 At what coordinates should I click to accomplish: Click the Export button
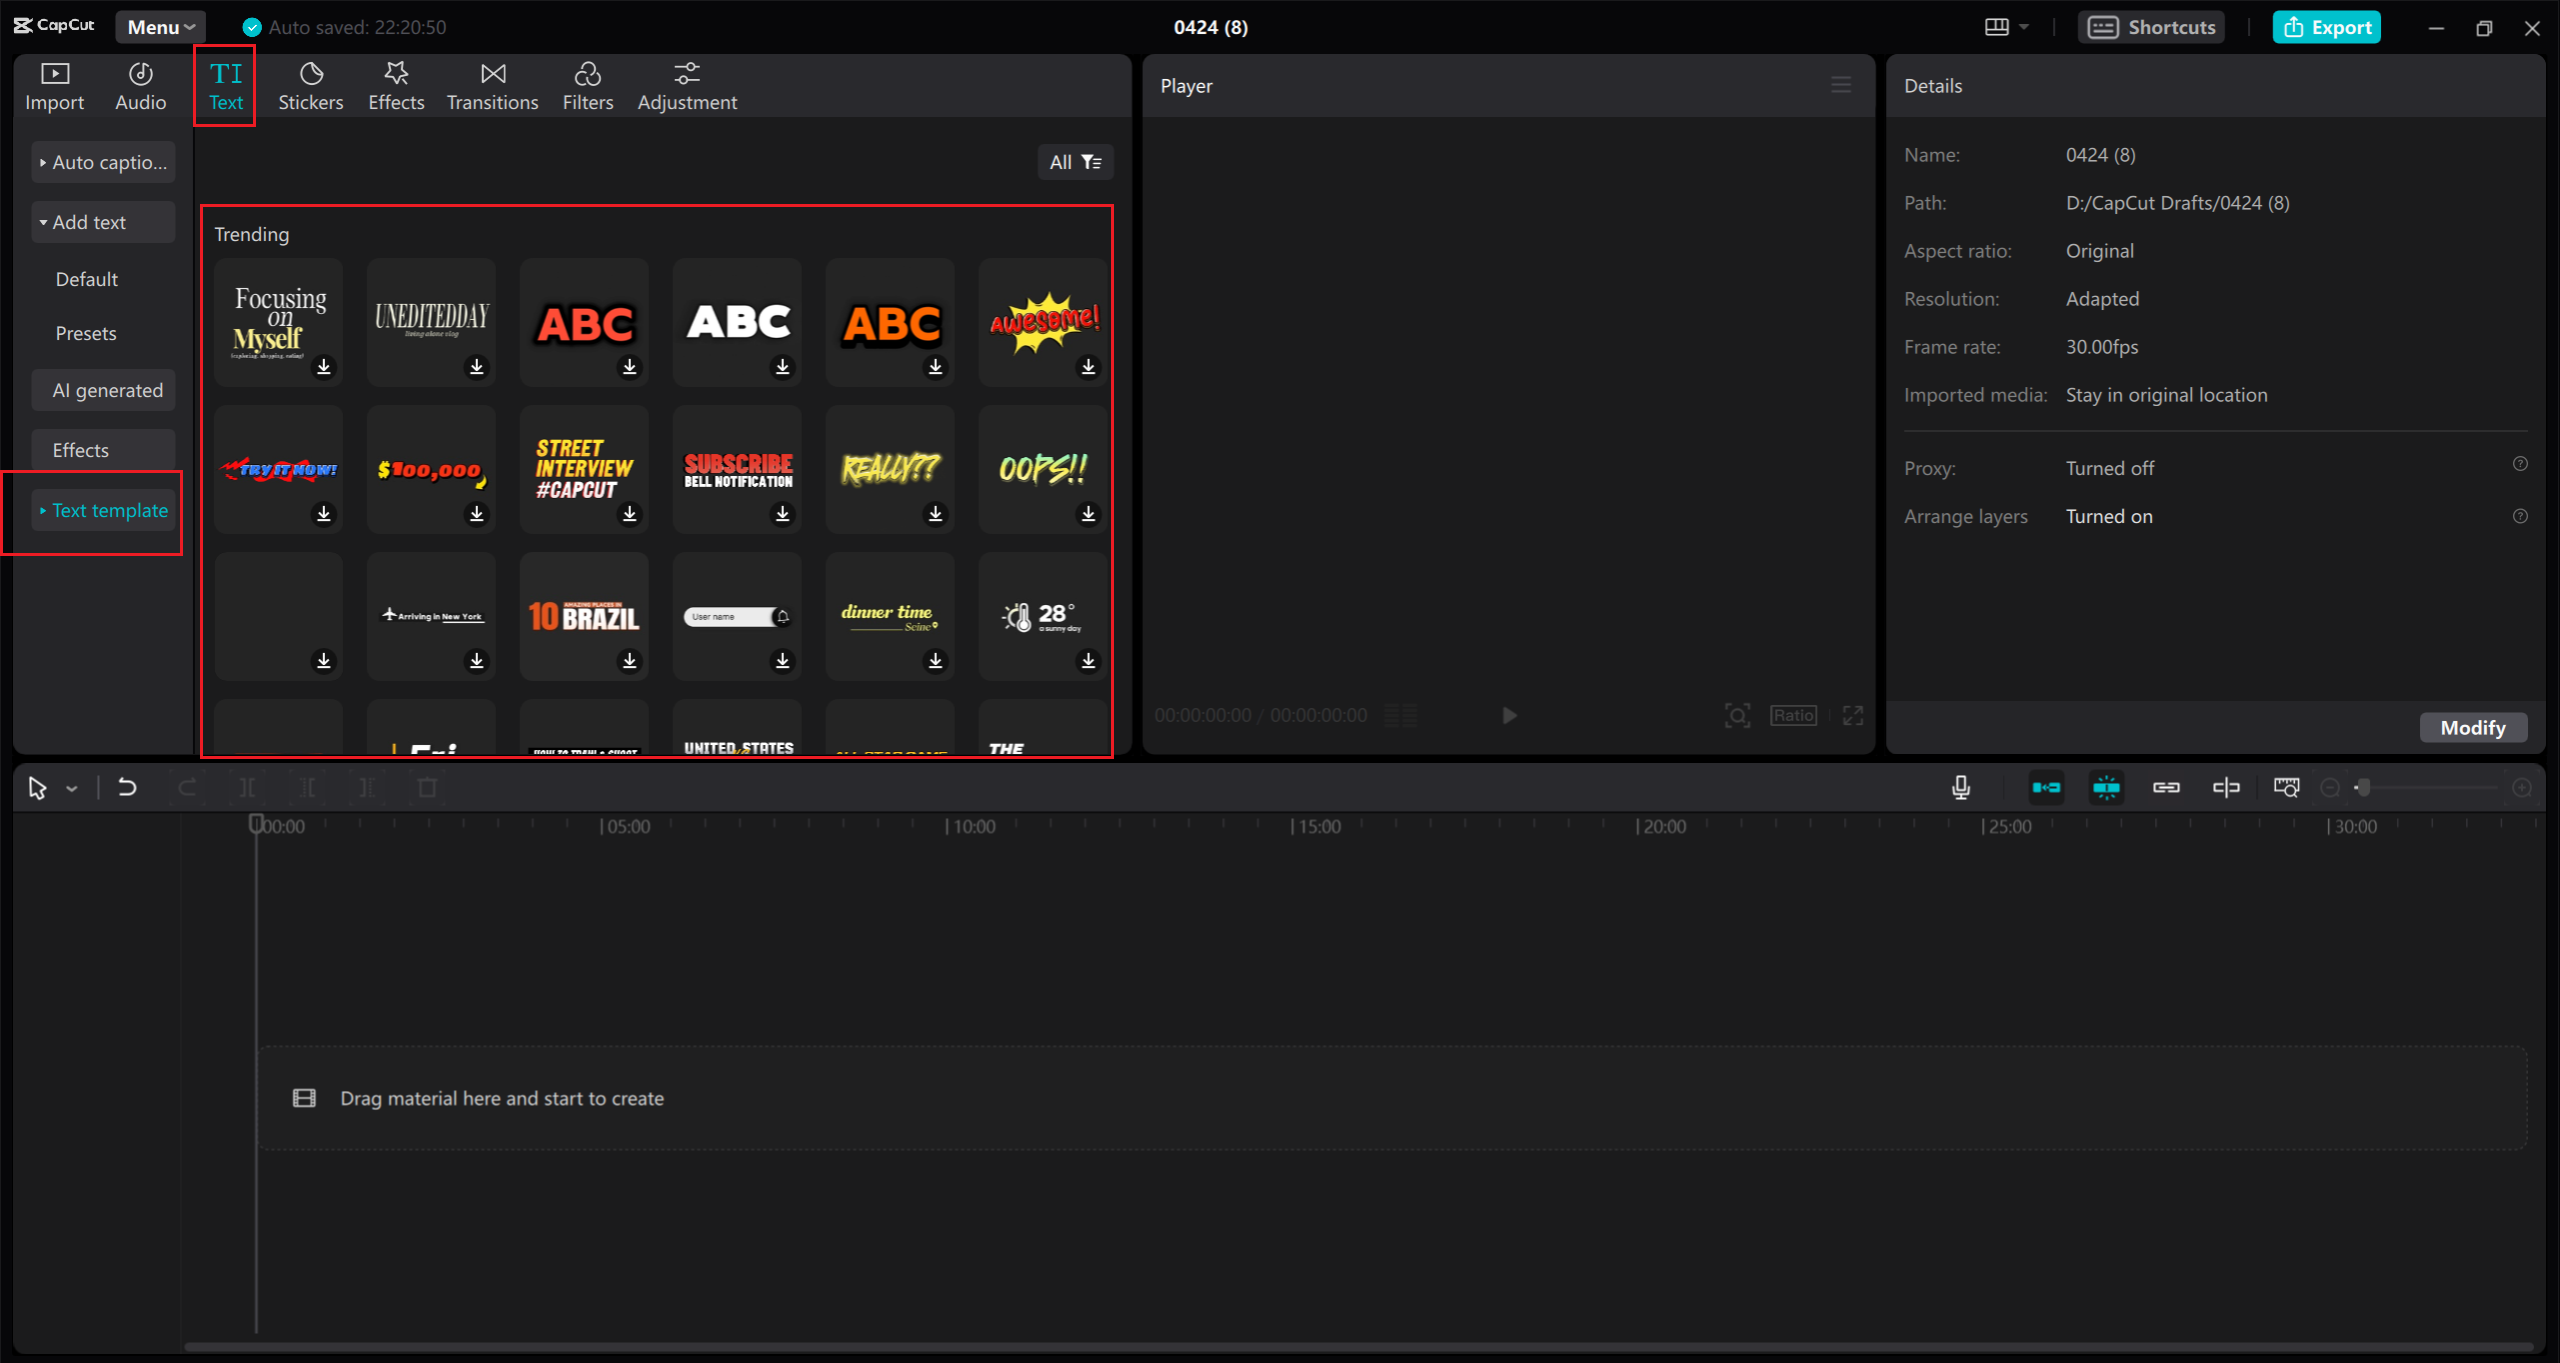(2328, 25)
